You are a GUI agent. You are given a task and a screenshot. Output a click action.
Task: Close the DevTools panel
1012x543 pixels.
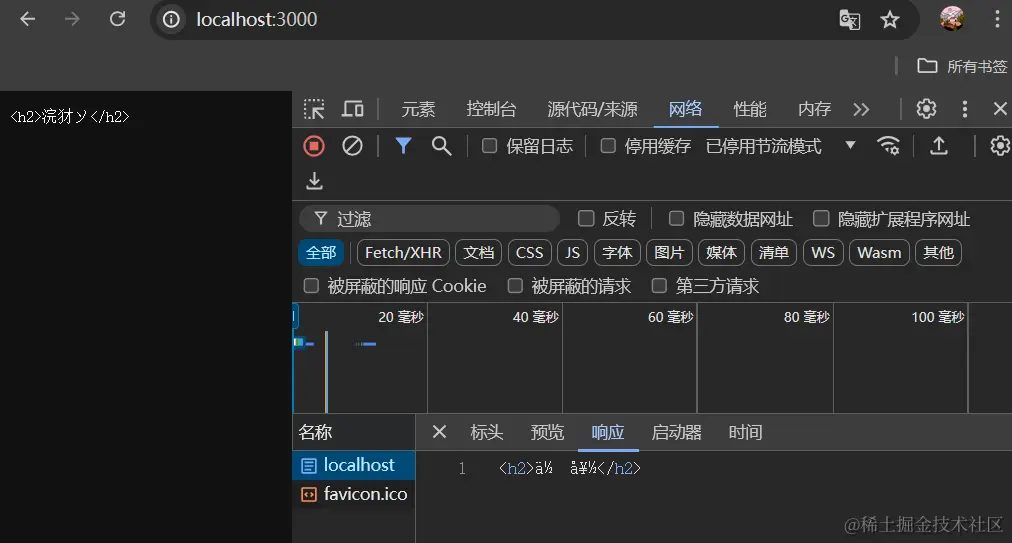click(1000, 108)
